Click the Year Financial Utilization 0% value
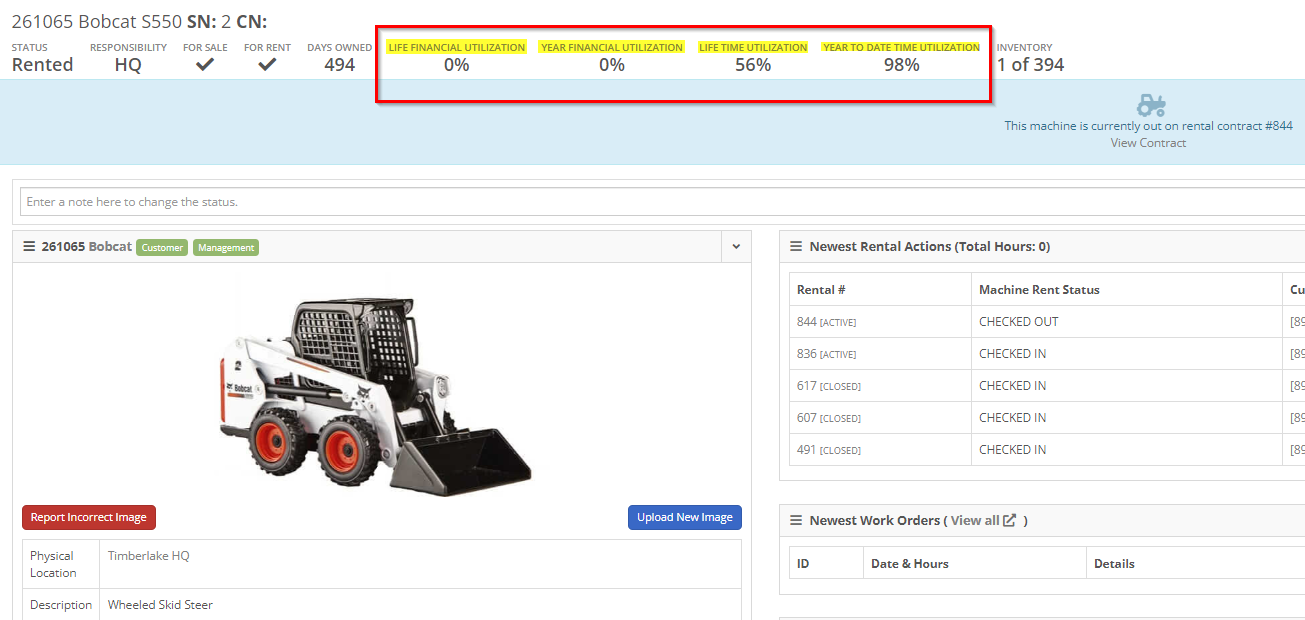 (x=612, y=65)
